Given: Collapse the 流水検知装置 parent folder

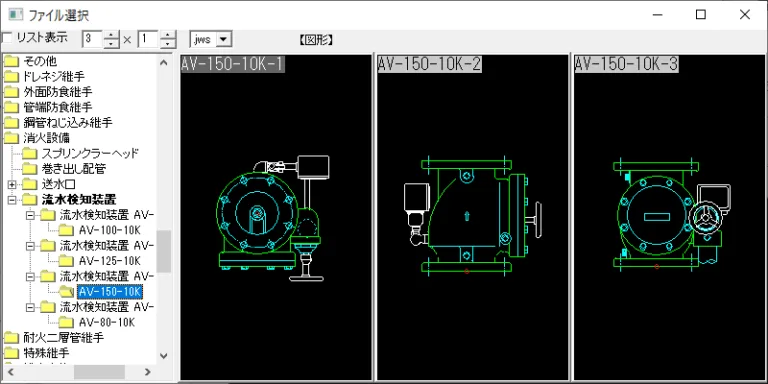Looking at the screenshot, I should click(12, 200).
